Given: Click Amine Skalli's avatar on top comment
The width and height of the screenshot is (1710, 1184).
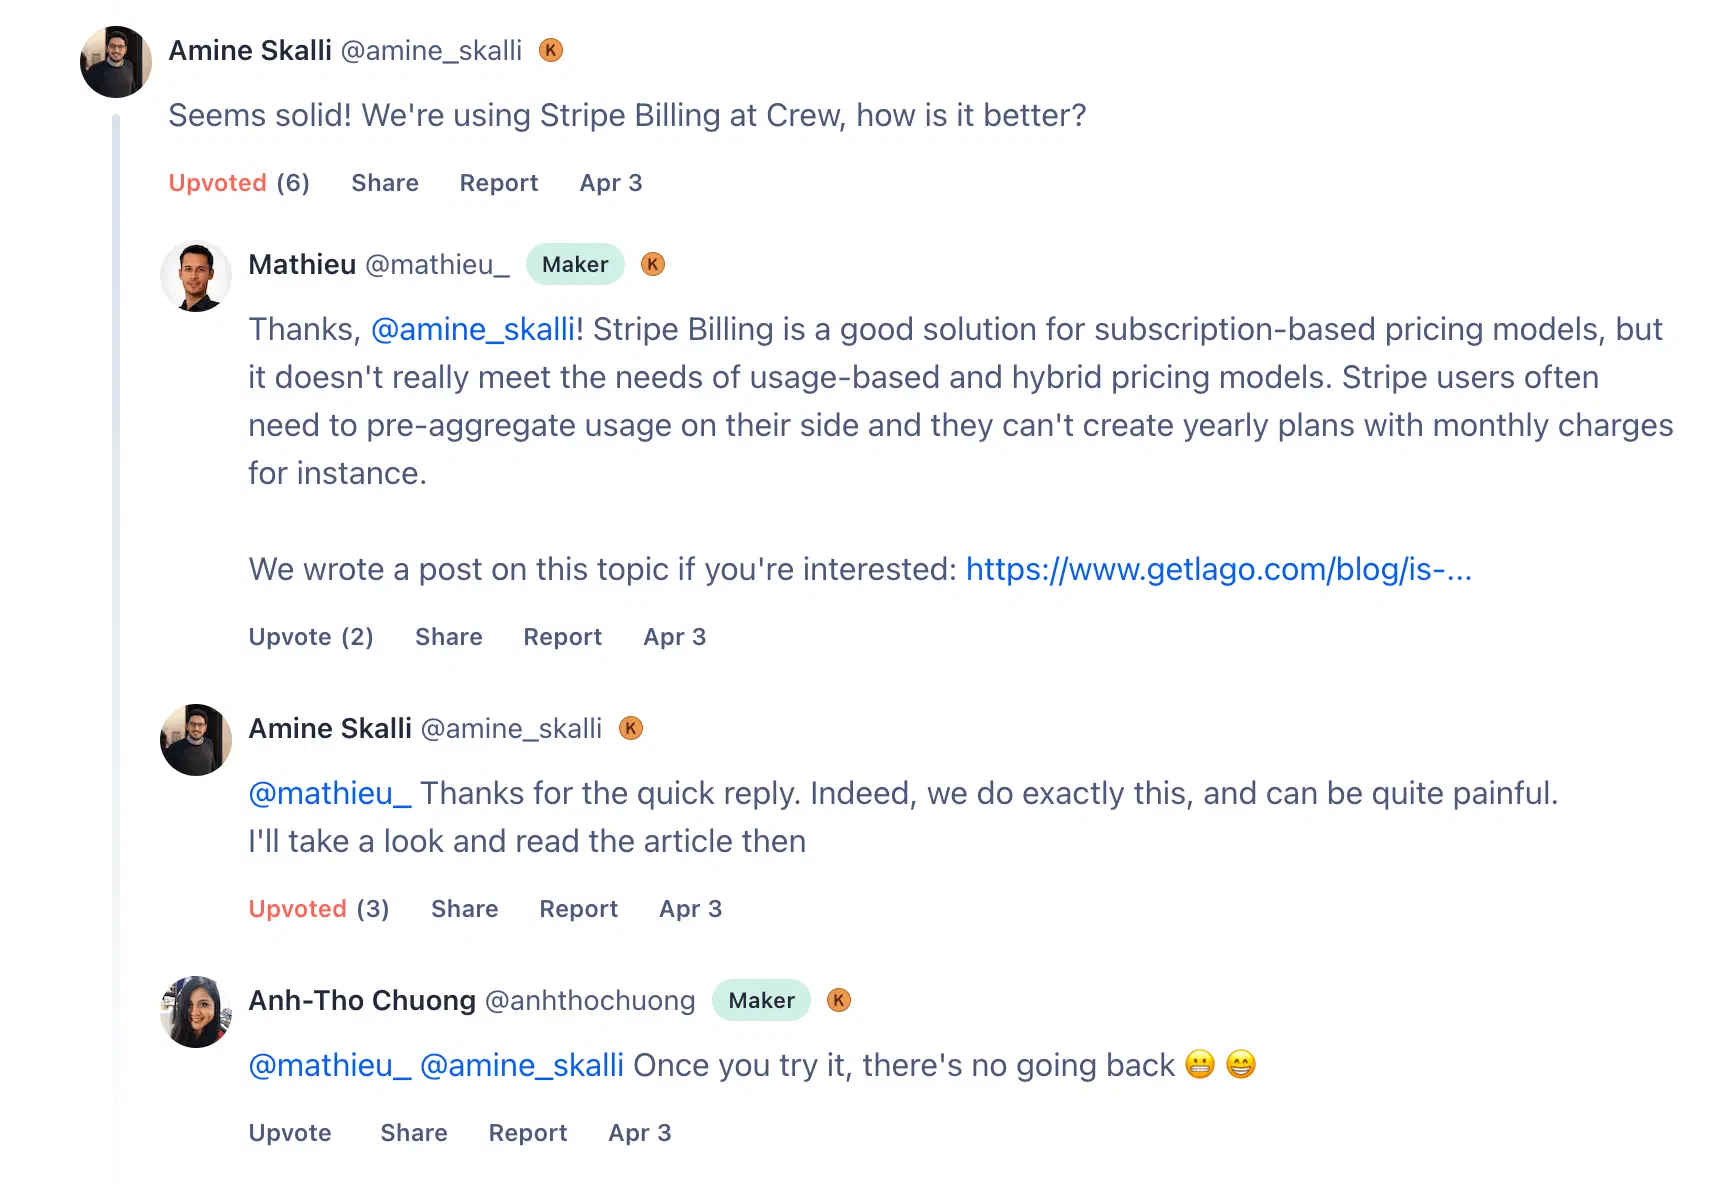Looking at the screenshot, I should coord(116,62).
